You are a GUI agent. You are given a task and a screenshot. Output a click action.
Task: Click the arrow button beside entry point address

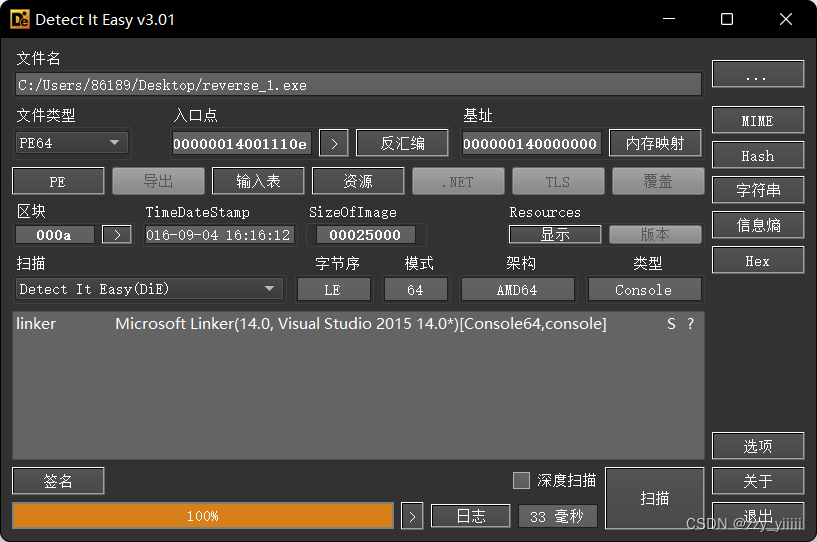pyautogui.click(x=333, y=143)
